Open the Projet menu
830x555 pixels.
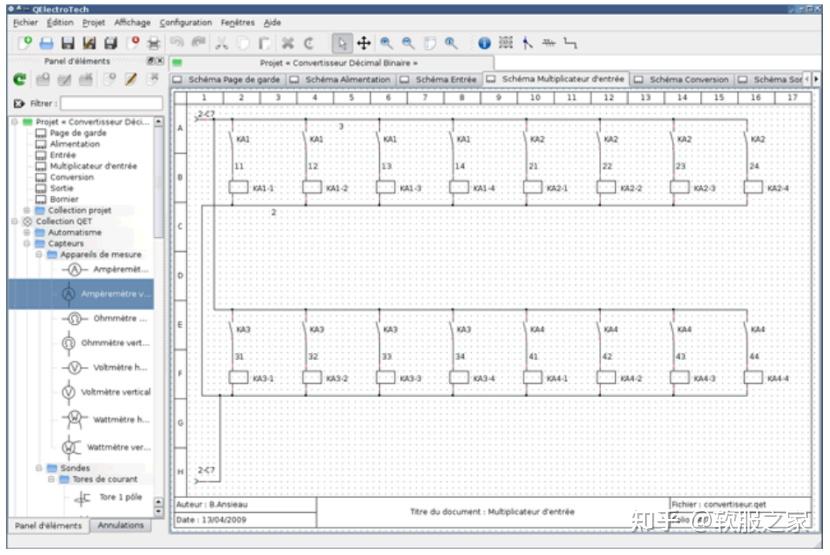(94, 22)
